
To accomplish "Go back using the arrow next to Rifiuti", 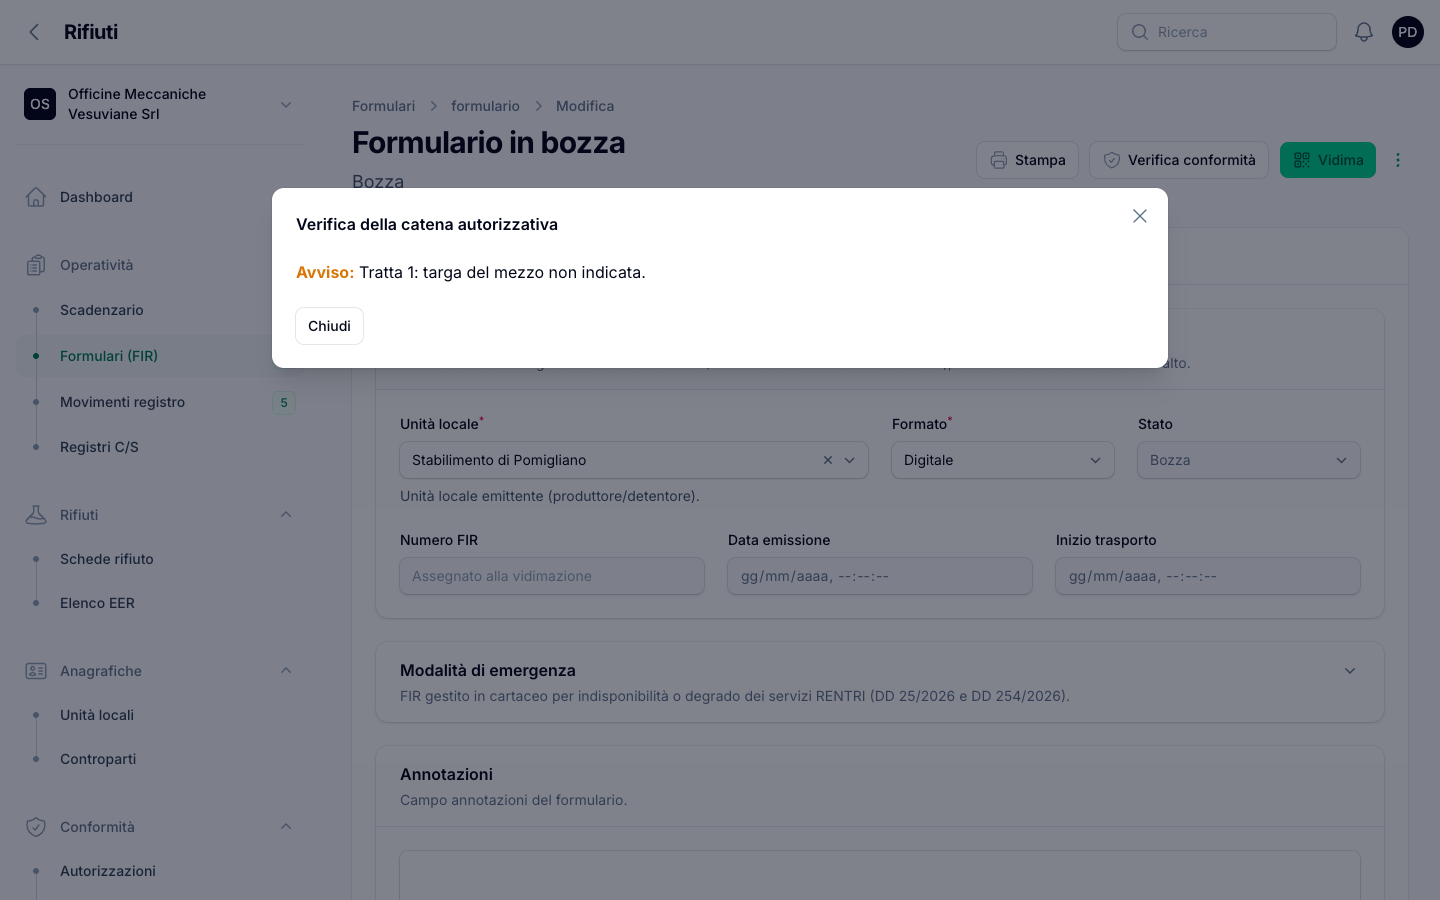I will point(35,32).
